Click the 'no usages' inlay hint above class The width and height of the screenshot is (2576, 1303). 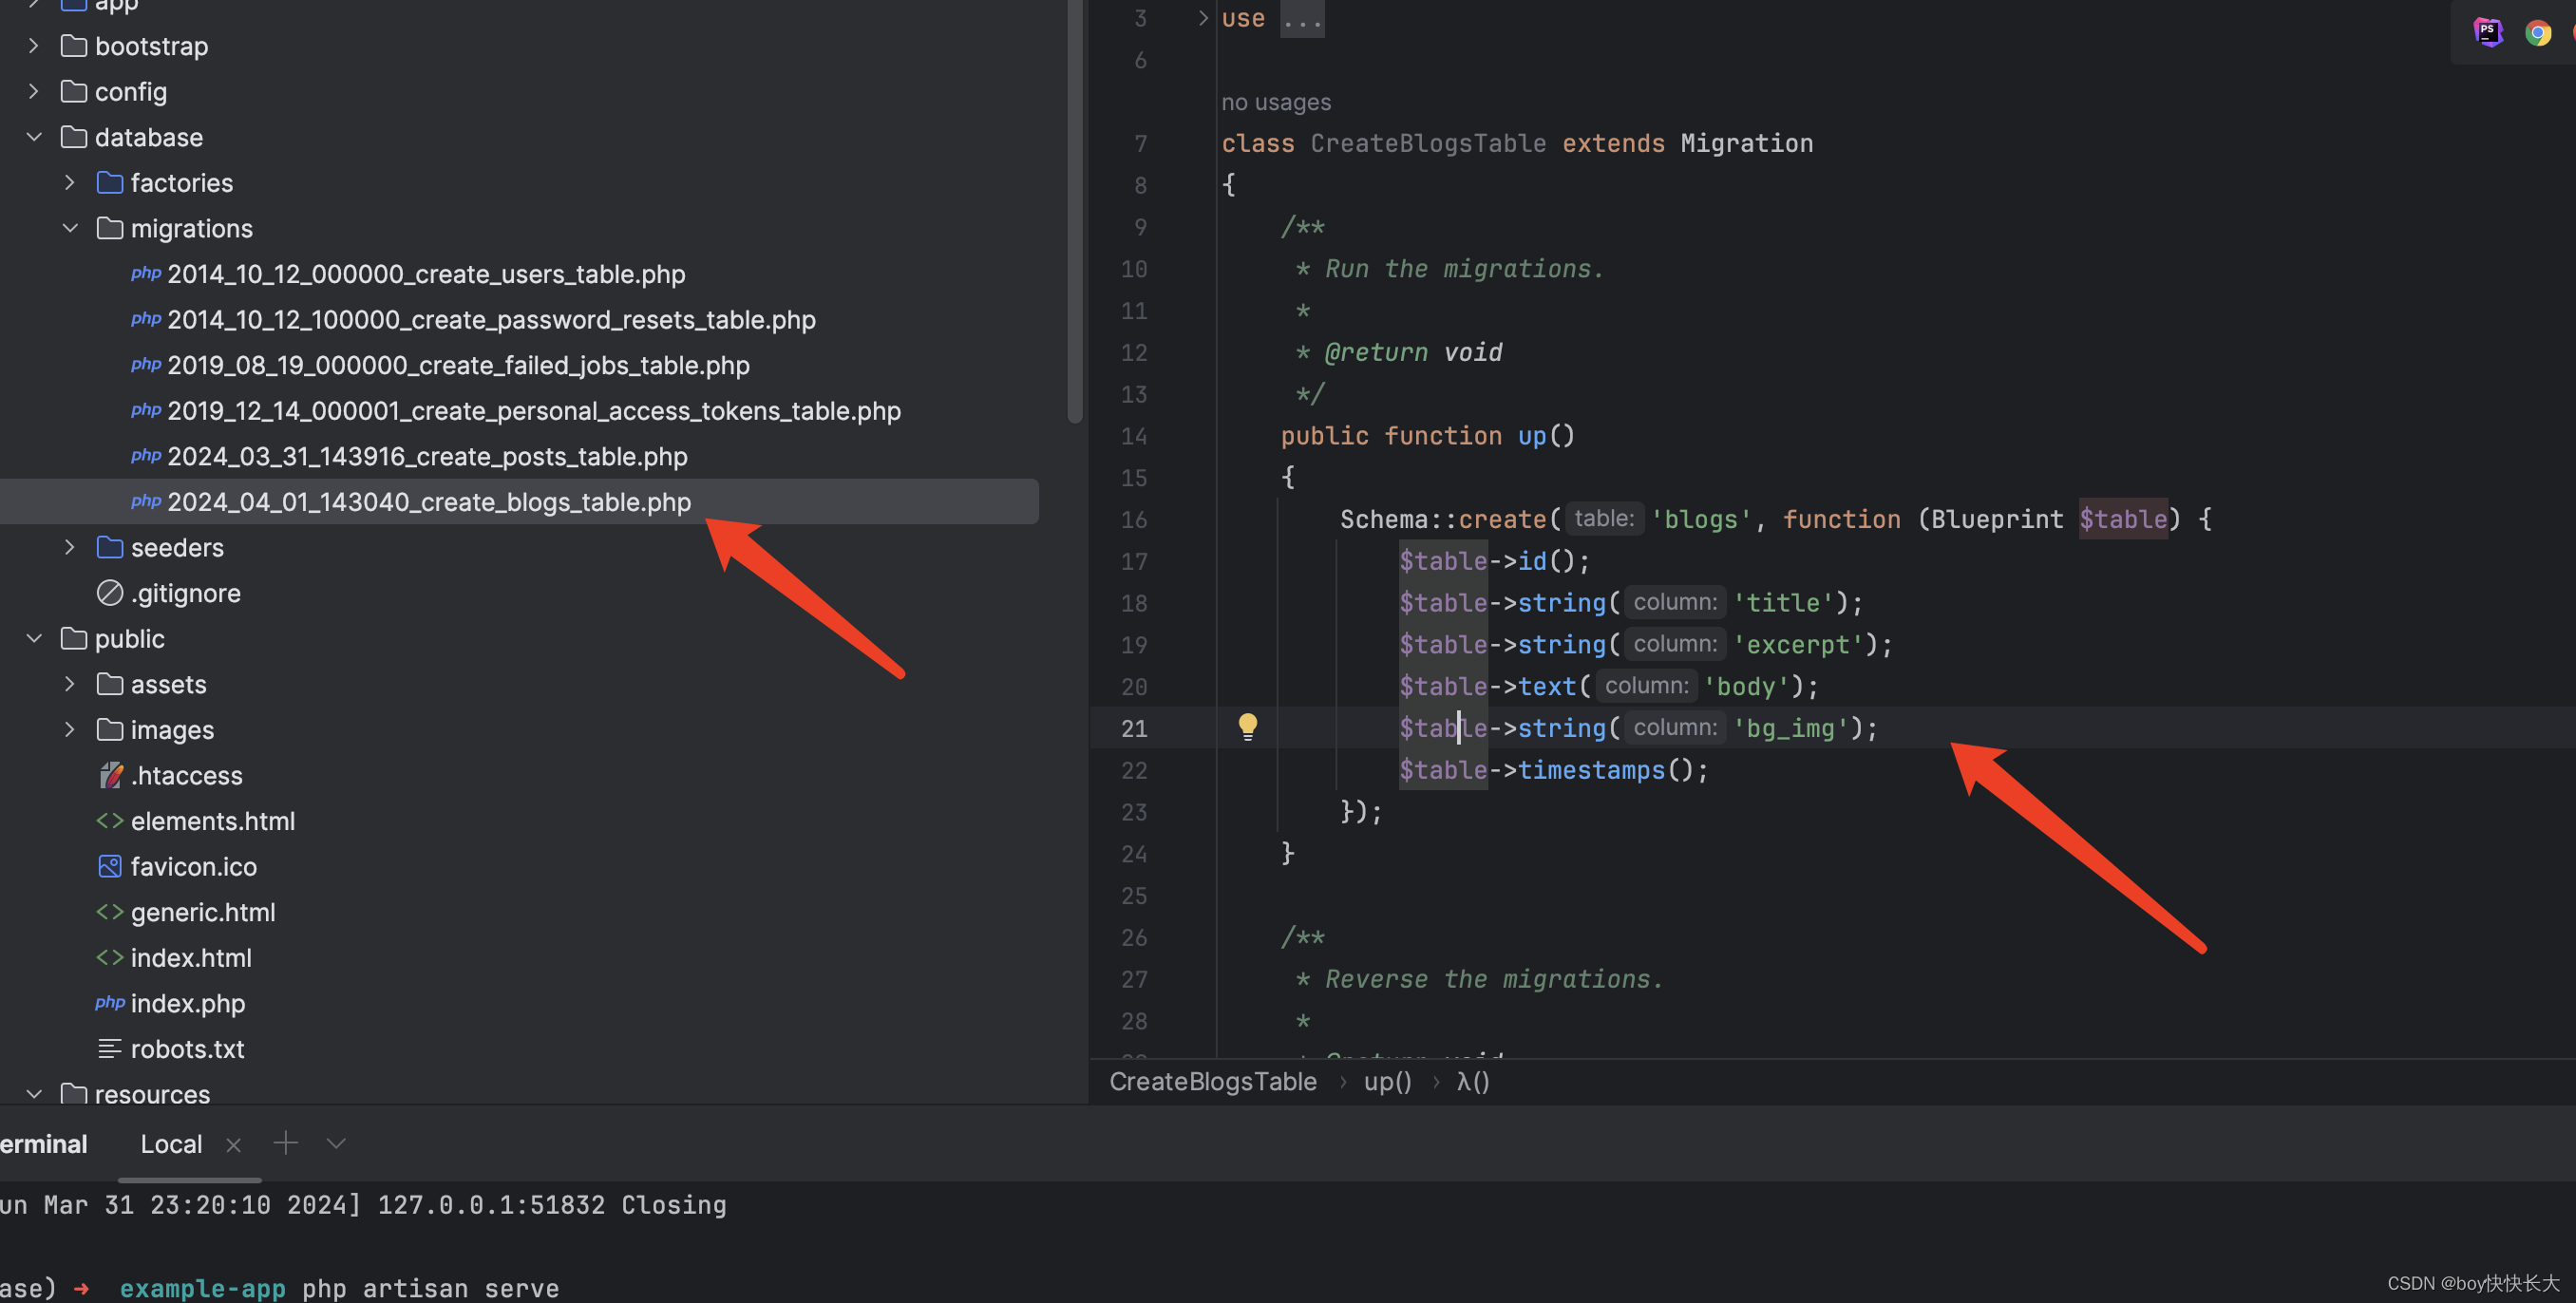pyautogui.click(x=1275, y=102)
